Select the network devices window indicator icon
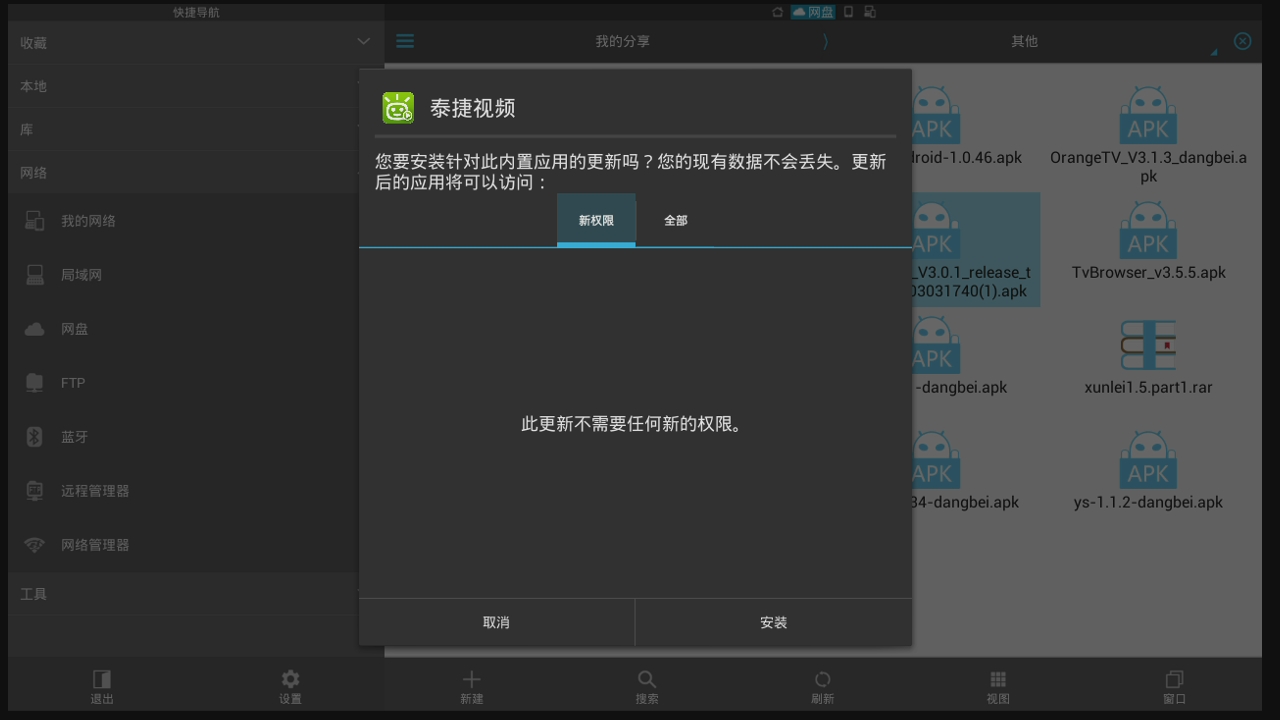Screen dimensions: 1280x720 click(x=870, y=12)
